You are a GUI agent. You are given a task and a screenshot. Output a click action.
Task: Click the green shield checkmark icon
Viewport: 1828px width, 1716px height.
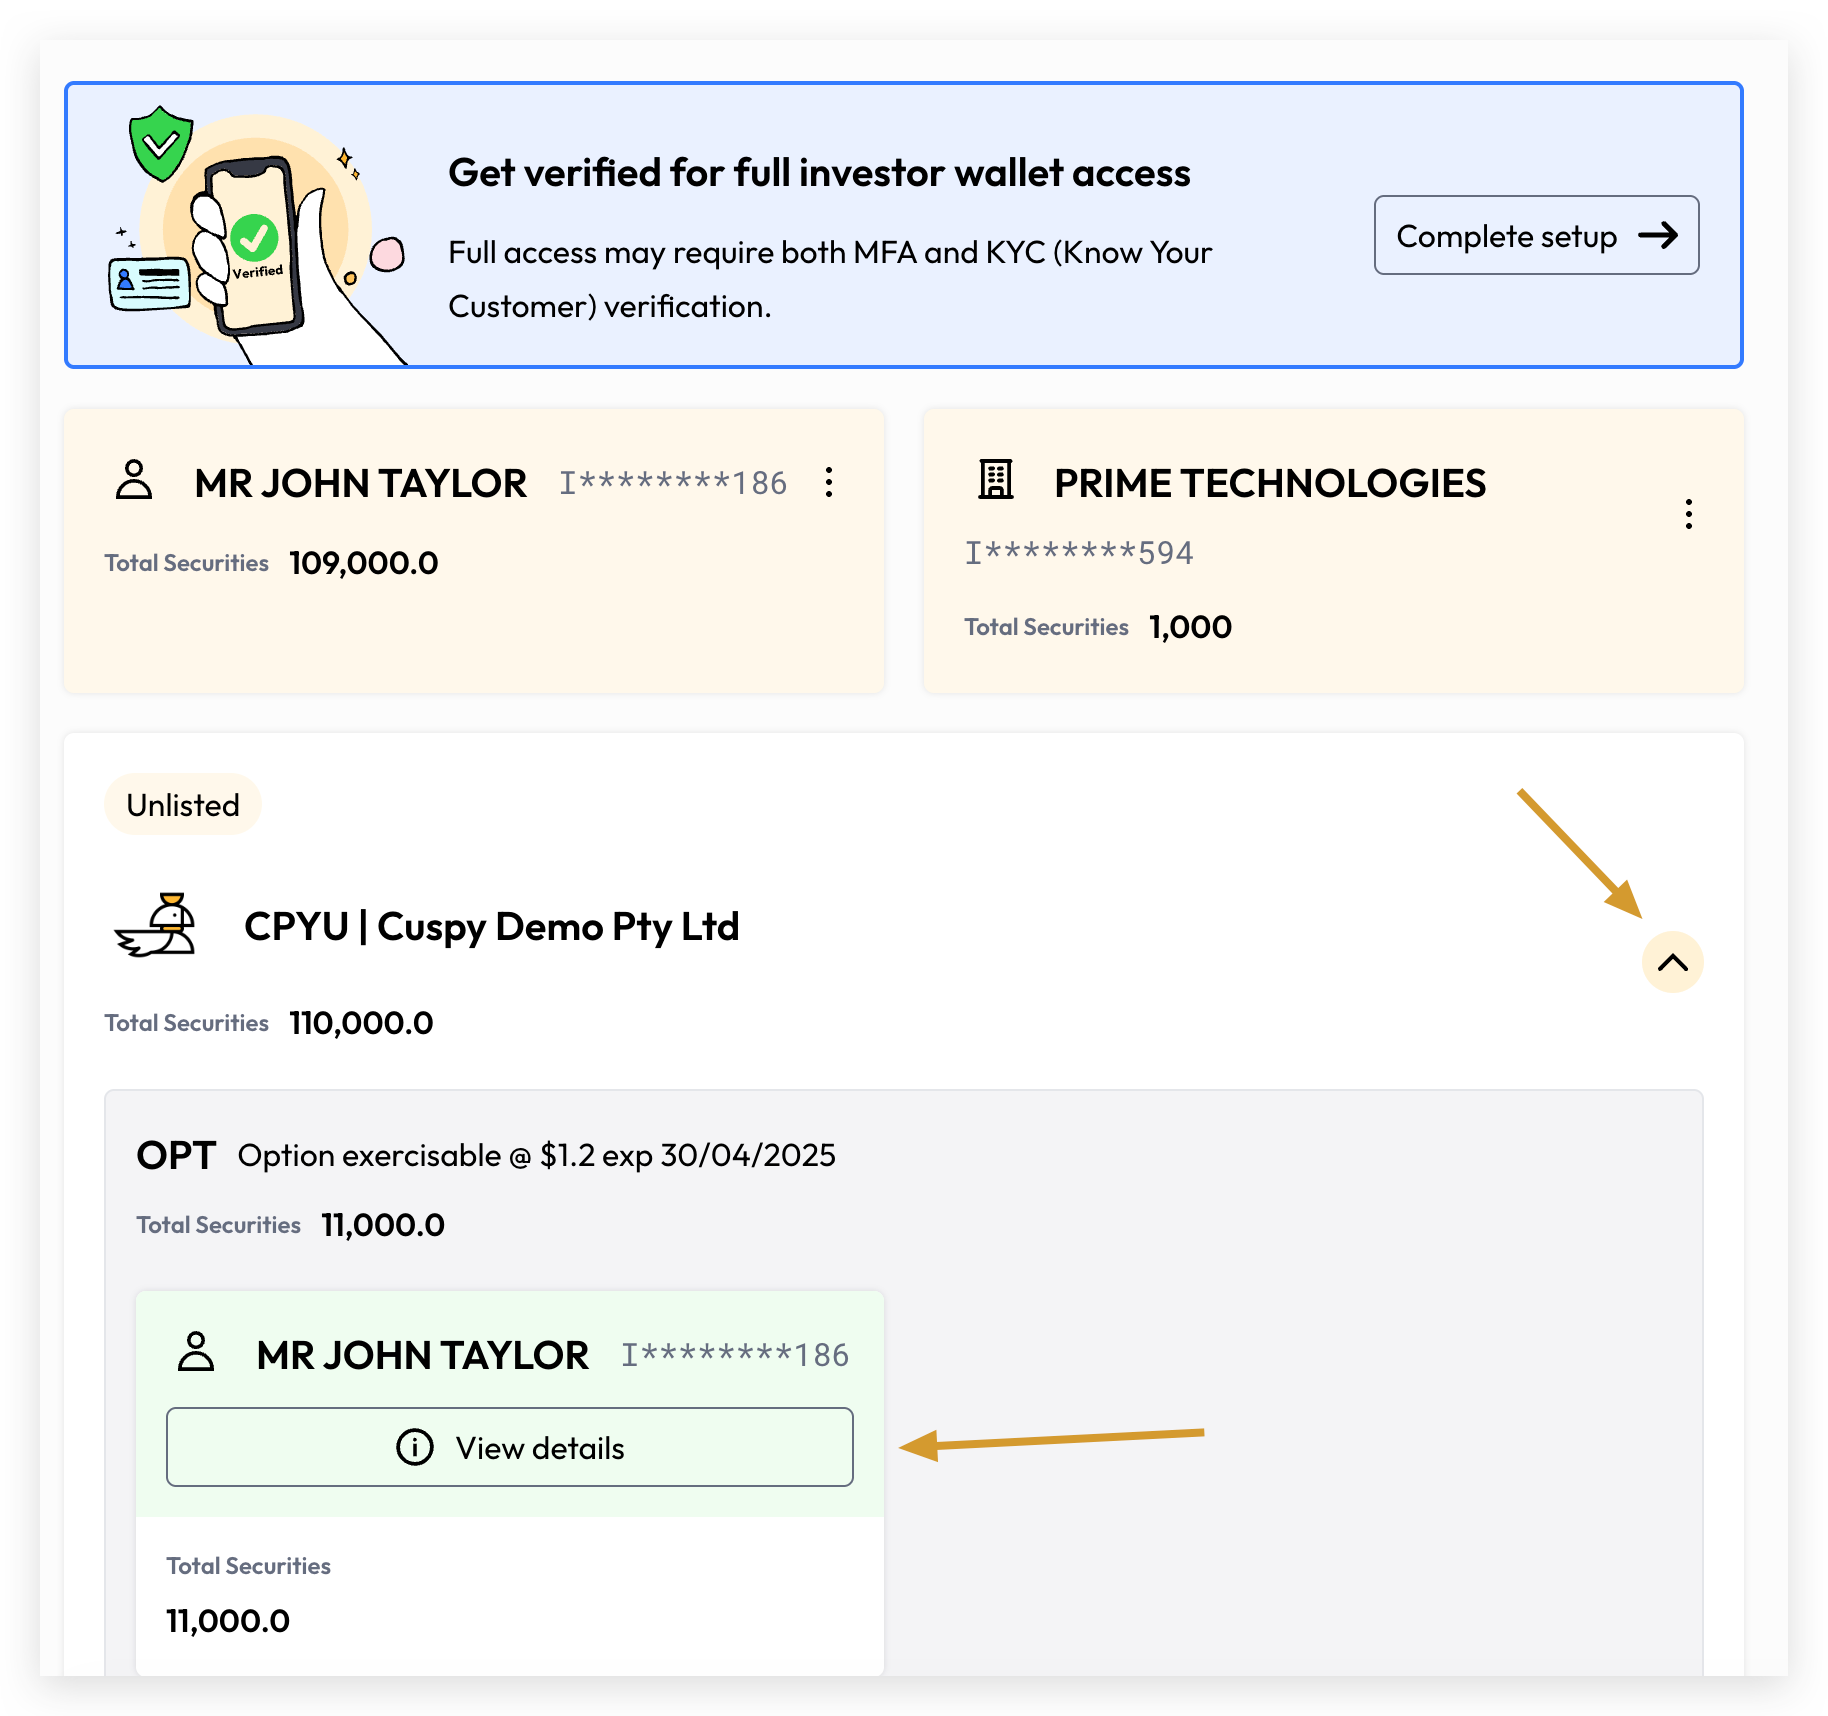pos(160,144)
